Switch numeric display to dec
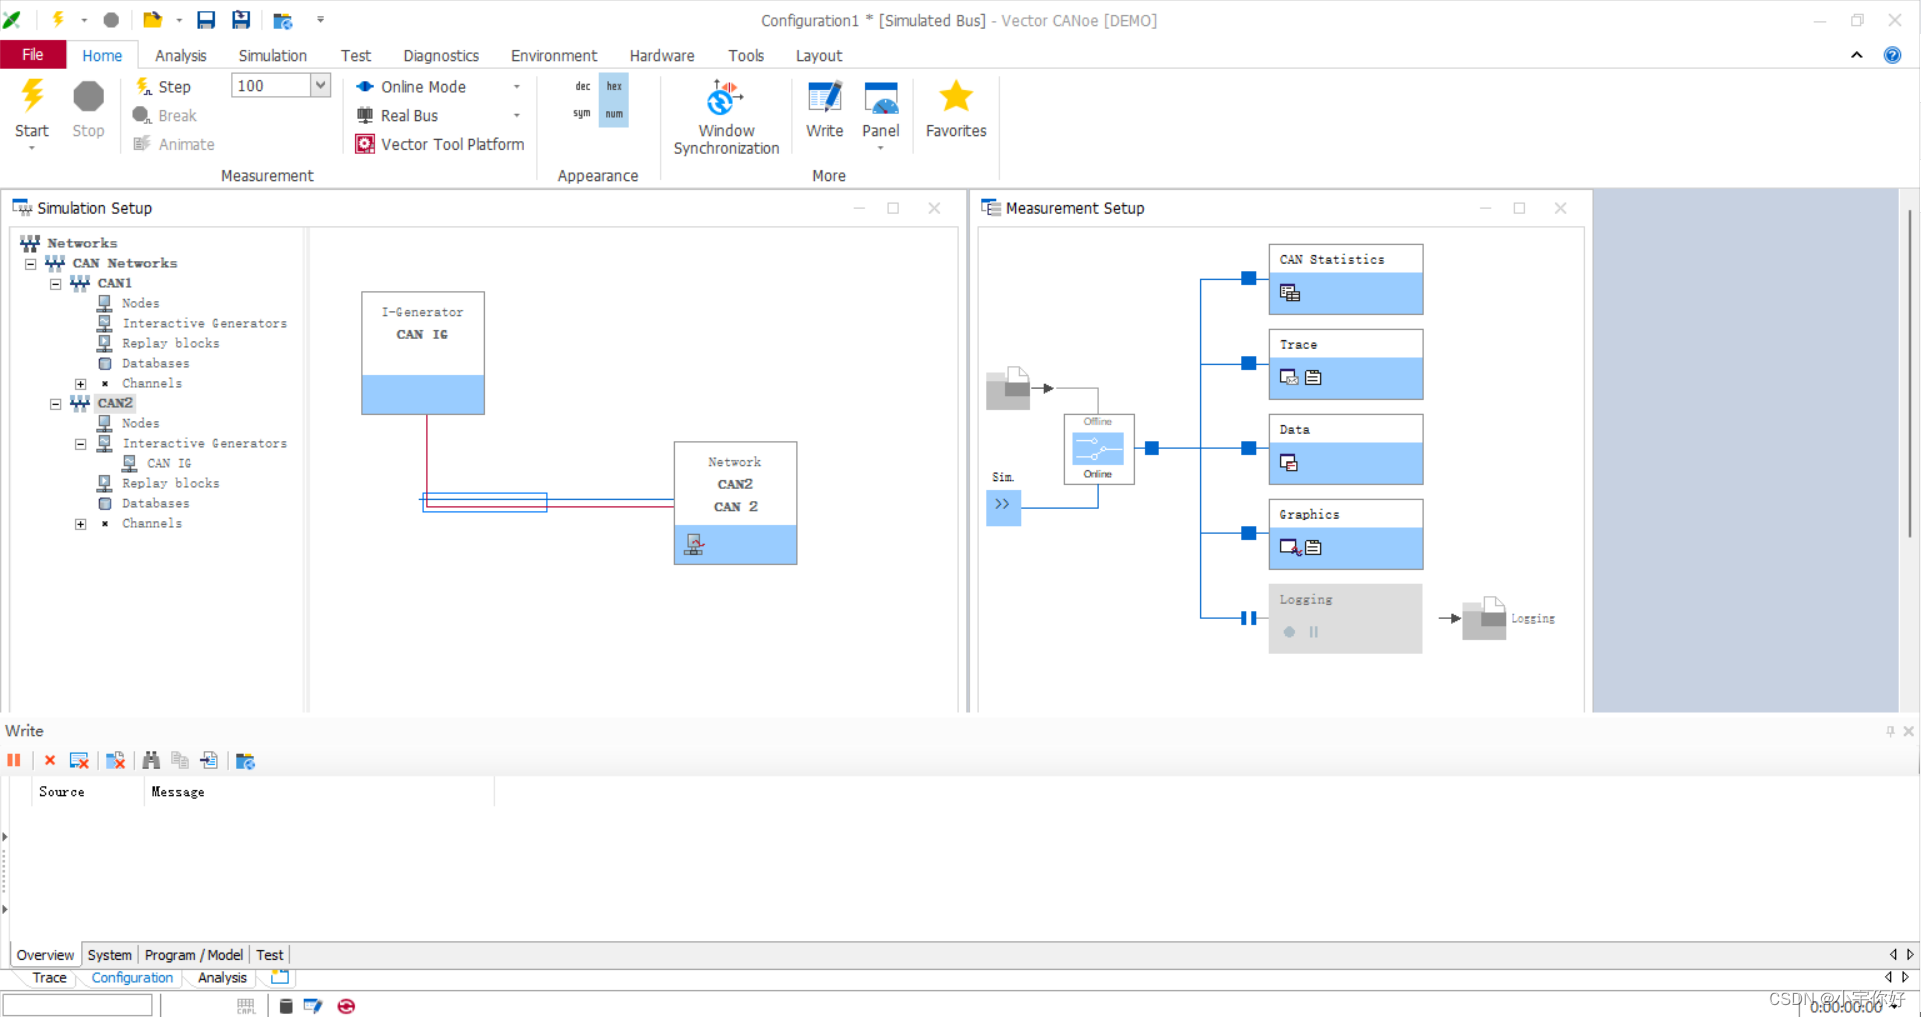This screenshot has height=1017, width=1921. tap(583, 86)
